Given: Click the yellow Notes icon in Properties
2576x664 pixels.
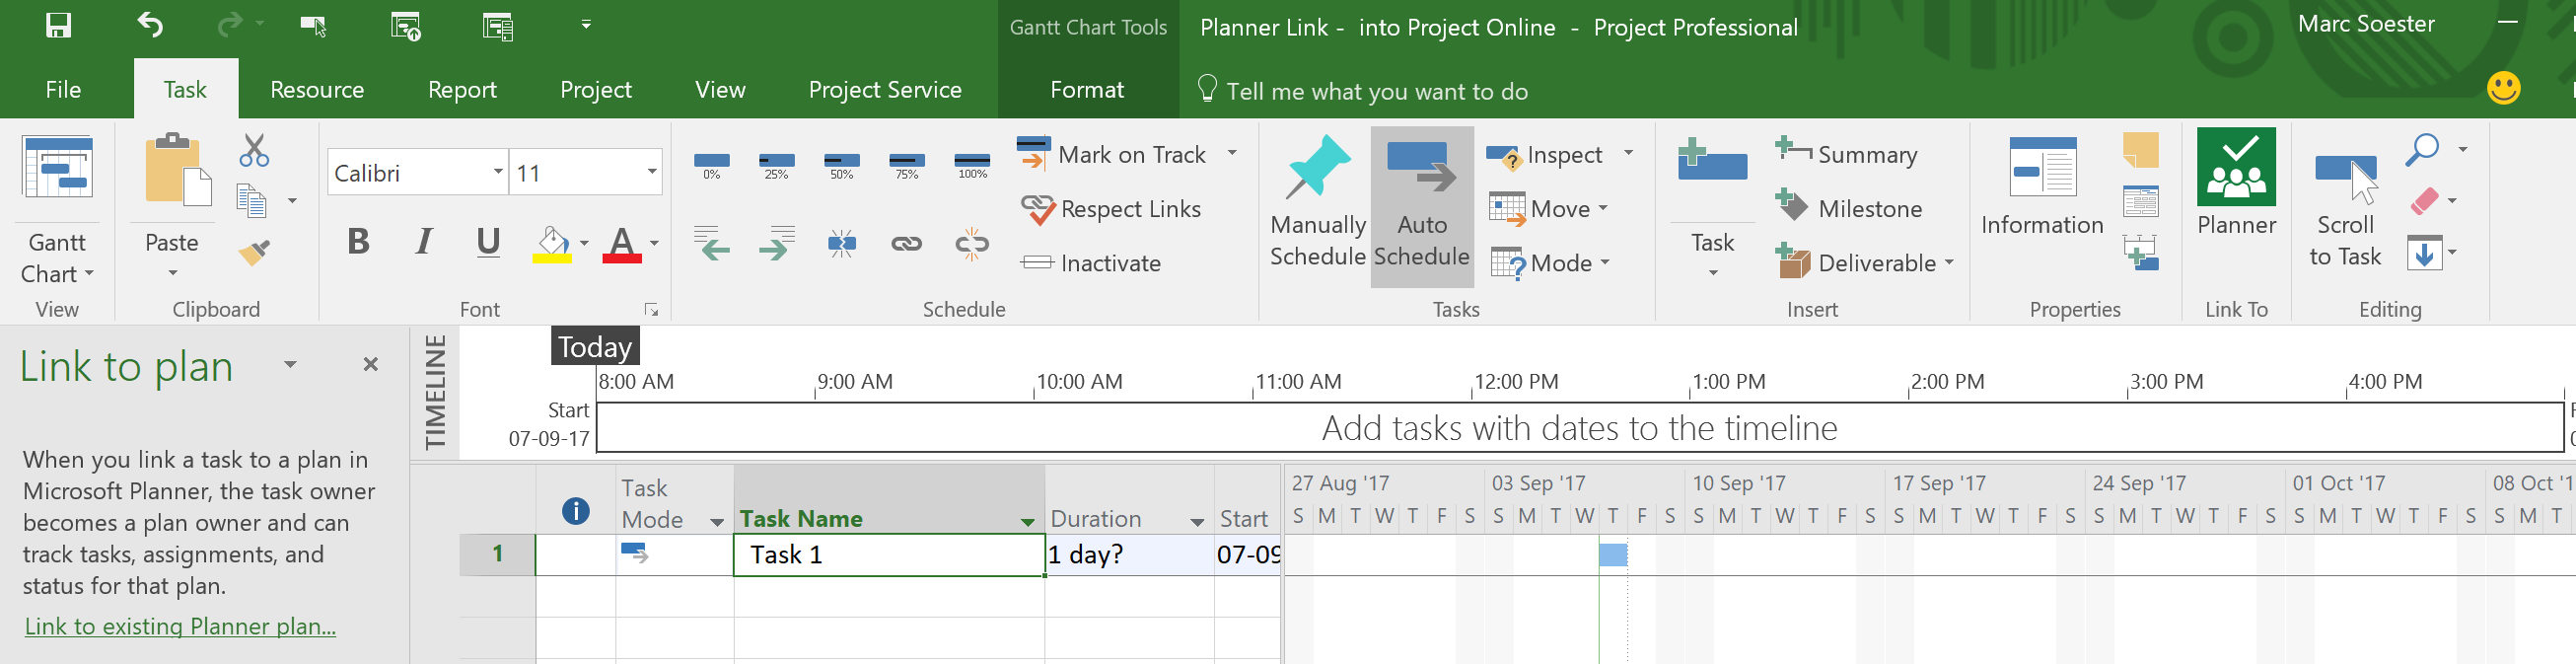Looking at the screenshot, I should coord(2140,150).
